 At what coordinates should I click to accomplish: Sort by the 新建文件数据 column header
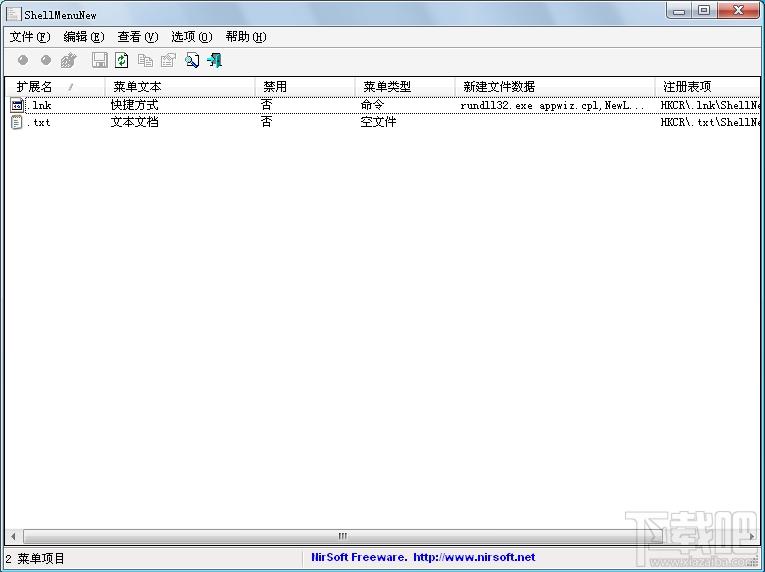click(554, 87)
